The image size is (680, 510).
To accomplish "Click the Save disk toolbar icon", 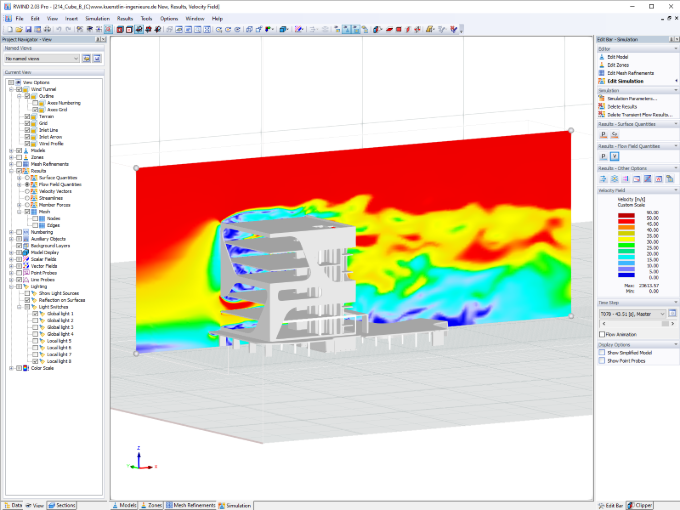I will 28,29.
